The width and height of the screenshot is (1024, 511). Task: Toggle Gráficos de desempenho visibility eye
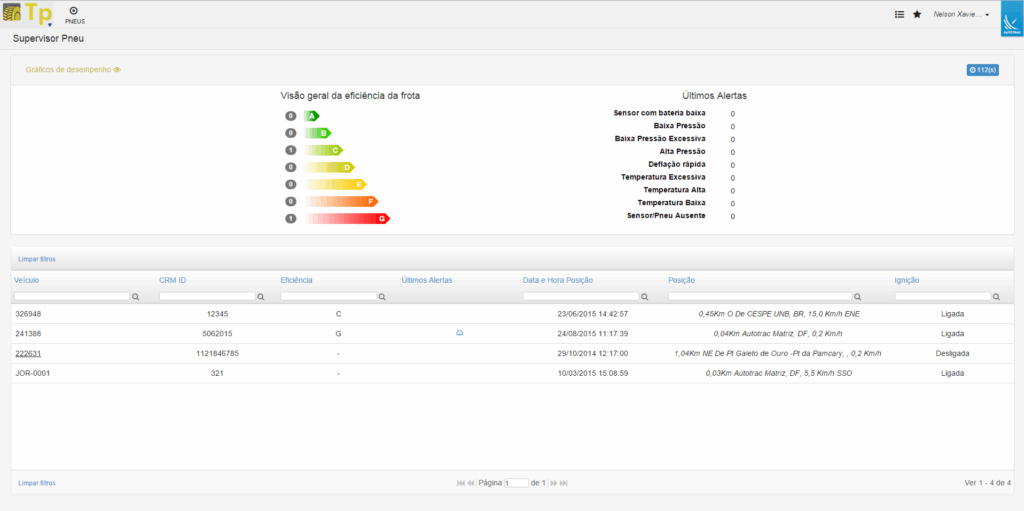pyautogui.click(x=117, y=70)
